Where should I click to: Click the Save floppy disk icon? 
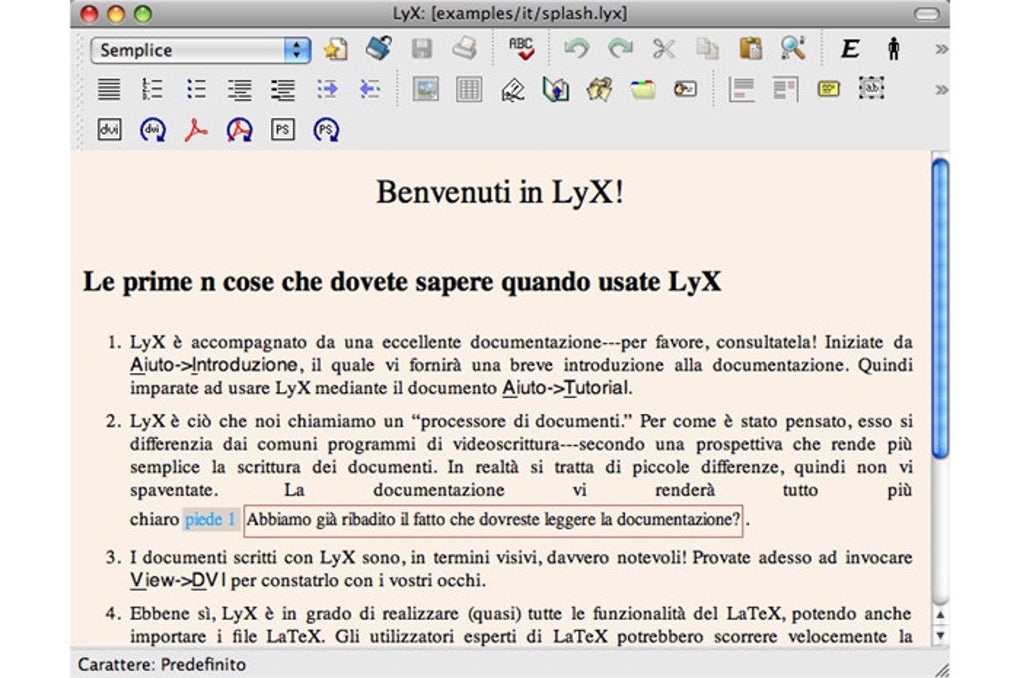(422, 49)
